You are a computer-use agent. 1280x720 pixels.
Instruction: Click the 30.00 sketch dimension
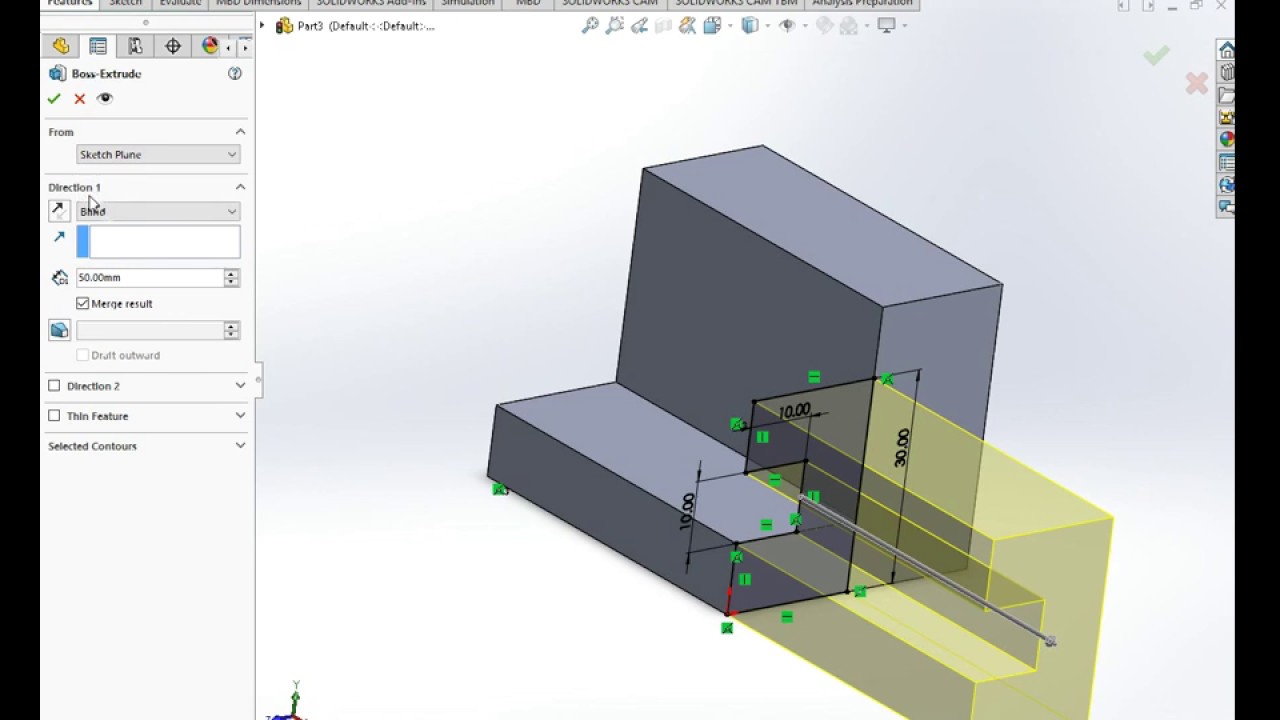(x=902, y=448)
